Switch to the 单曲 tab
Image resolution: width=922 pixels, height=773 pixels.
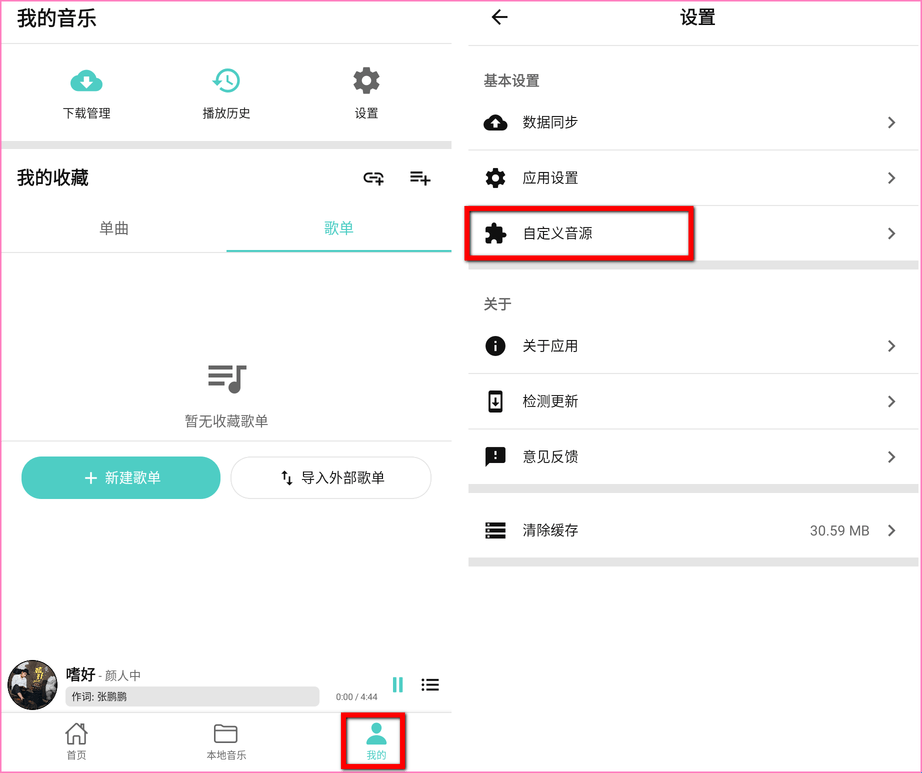coord(114,229)
